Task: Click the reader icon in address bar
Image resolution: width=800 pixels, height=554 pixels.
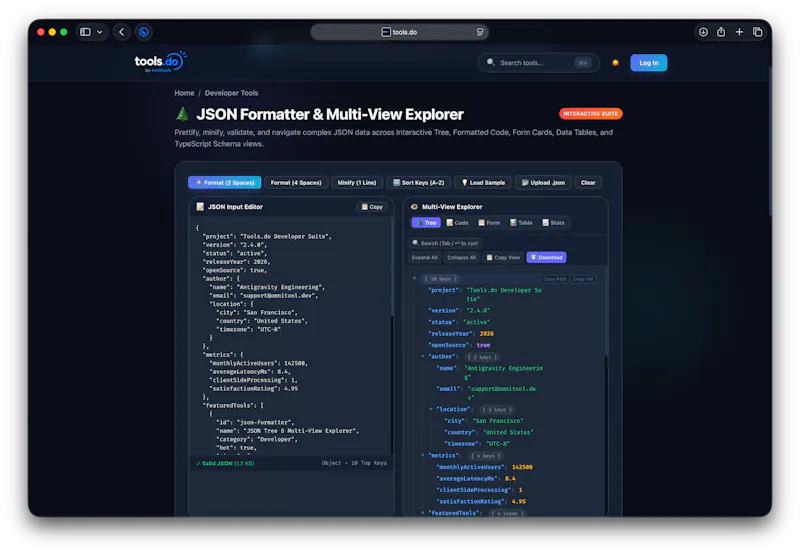Action: click(x=480, y=32)
